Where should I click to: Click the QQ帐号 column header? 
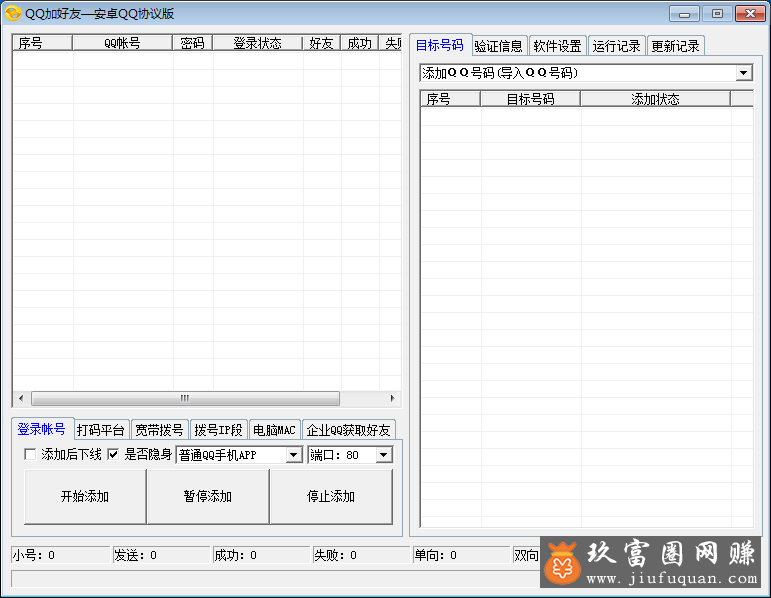tap(122, 43)
